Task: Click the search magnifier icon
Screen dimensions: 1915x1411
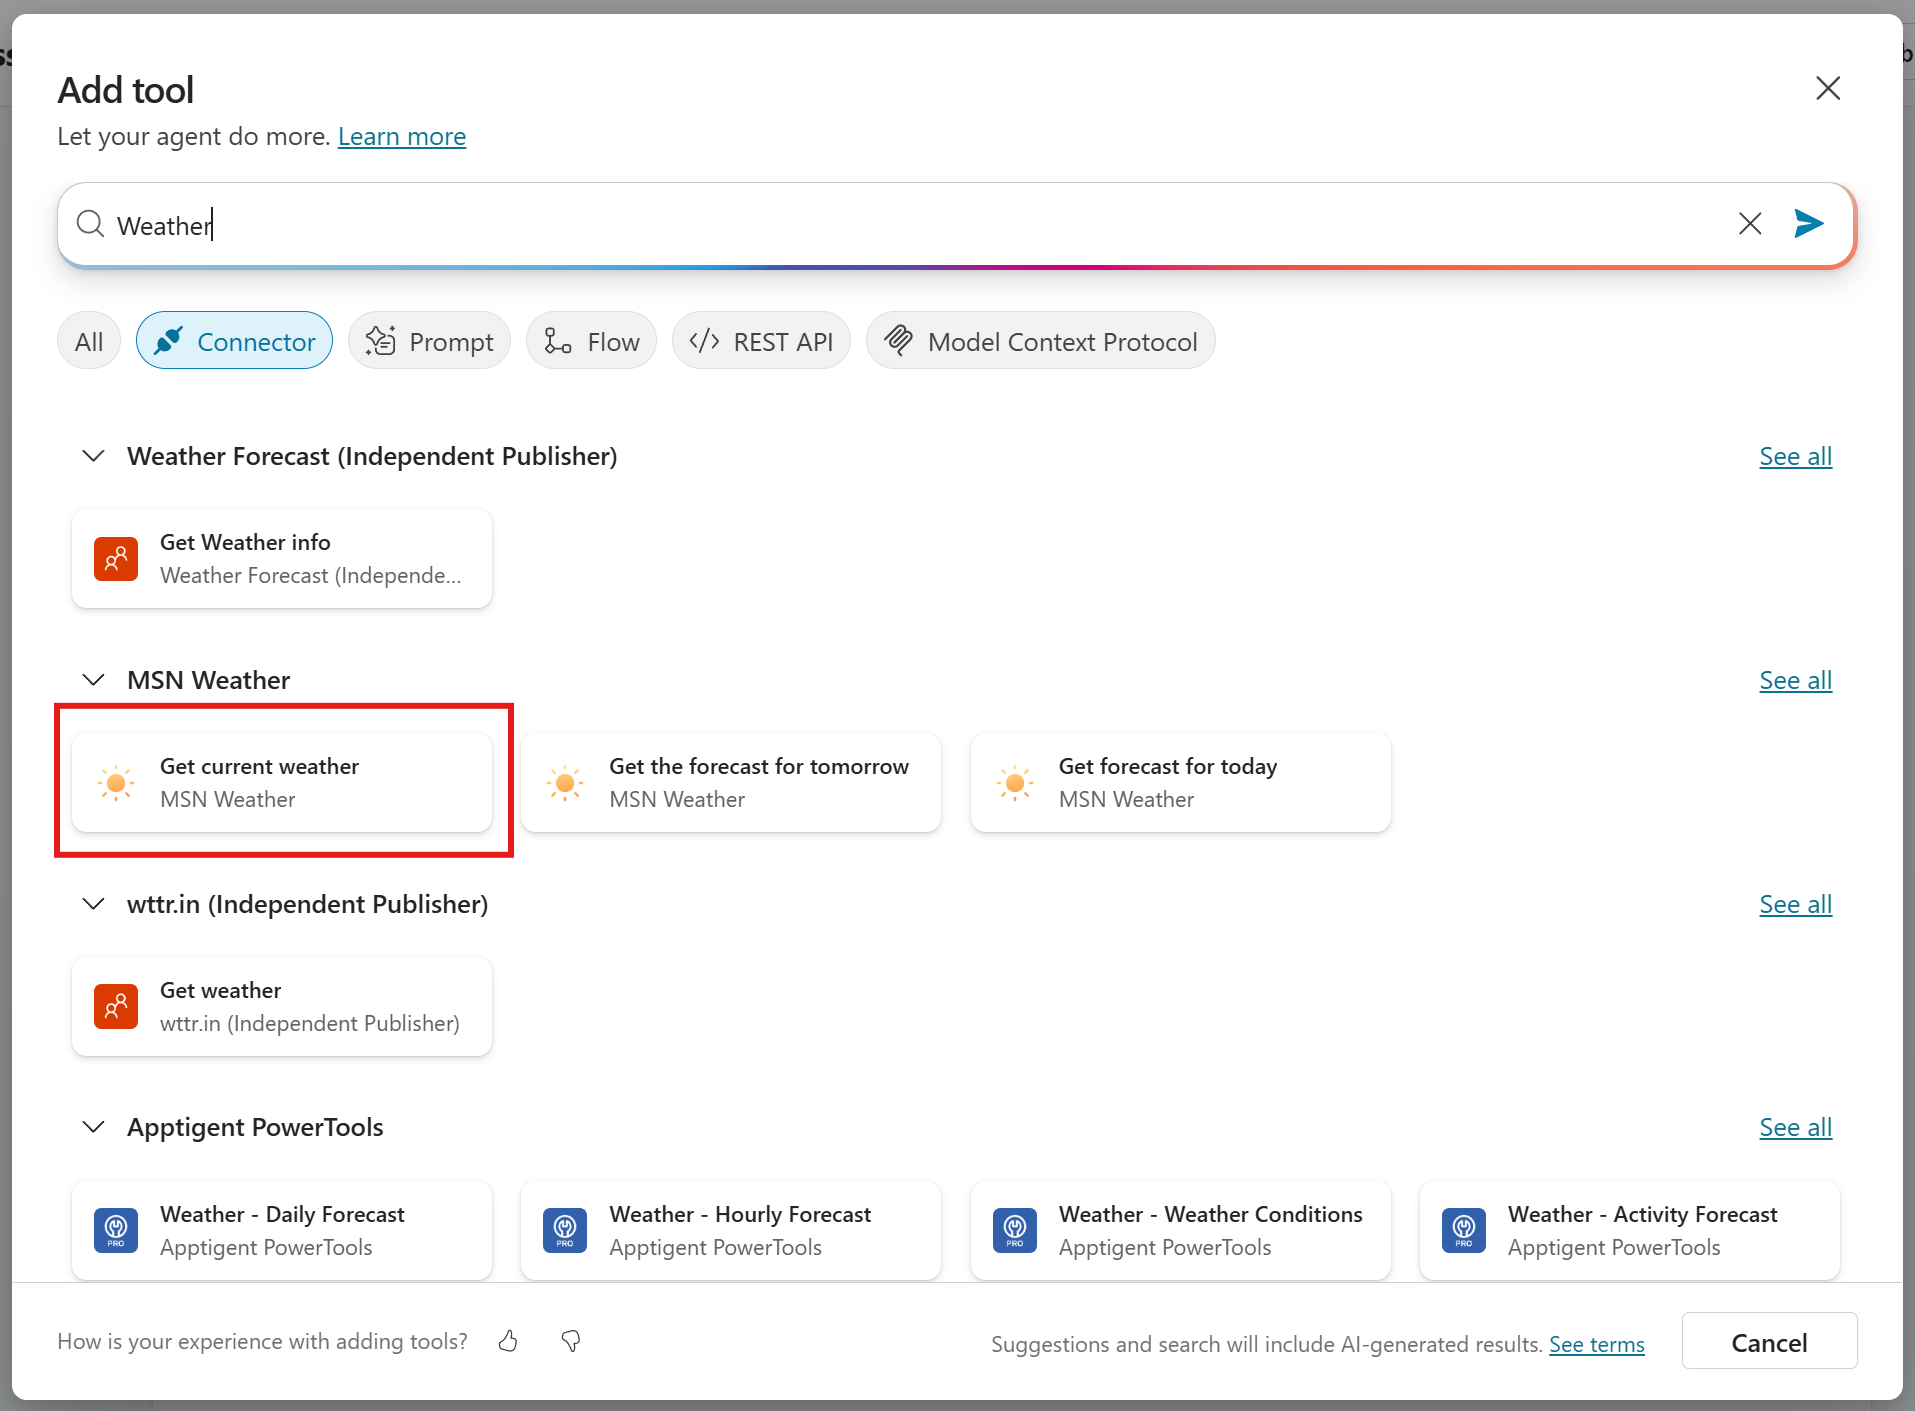Action: pyautogui.click(x=91, y=224)
